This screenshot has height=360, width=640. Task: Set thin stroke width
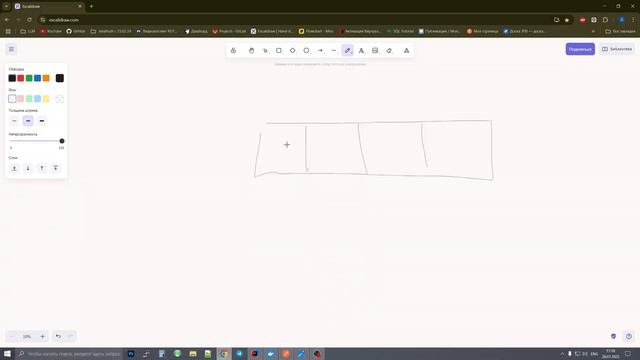pyautogui.click(x=14, y=121)
